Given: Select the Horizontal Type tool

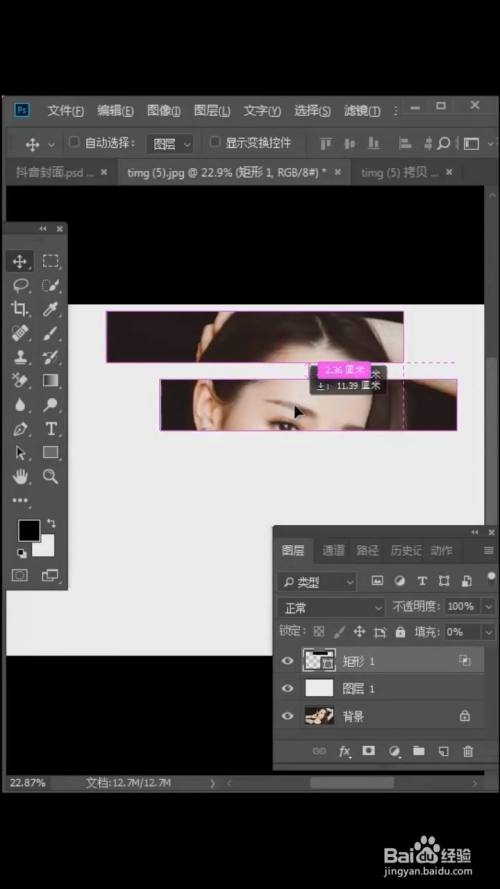Looking at the screenshot, I should (50, 429).
